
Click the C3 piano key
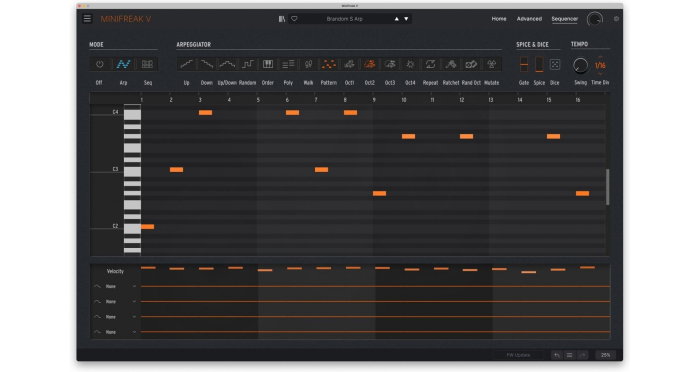(132, 171)
